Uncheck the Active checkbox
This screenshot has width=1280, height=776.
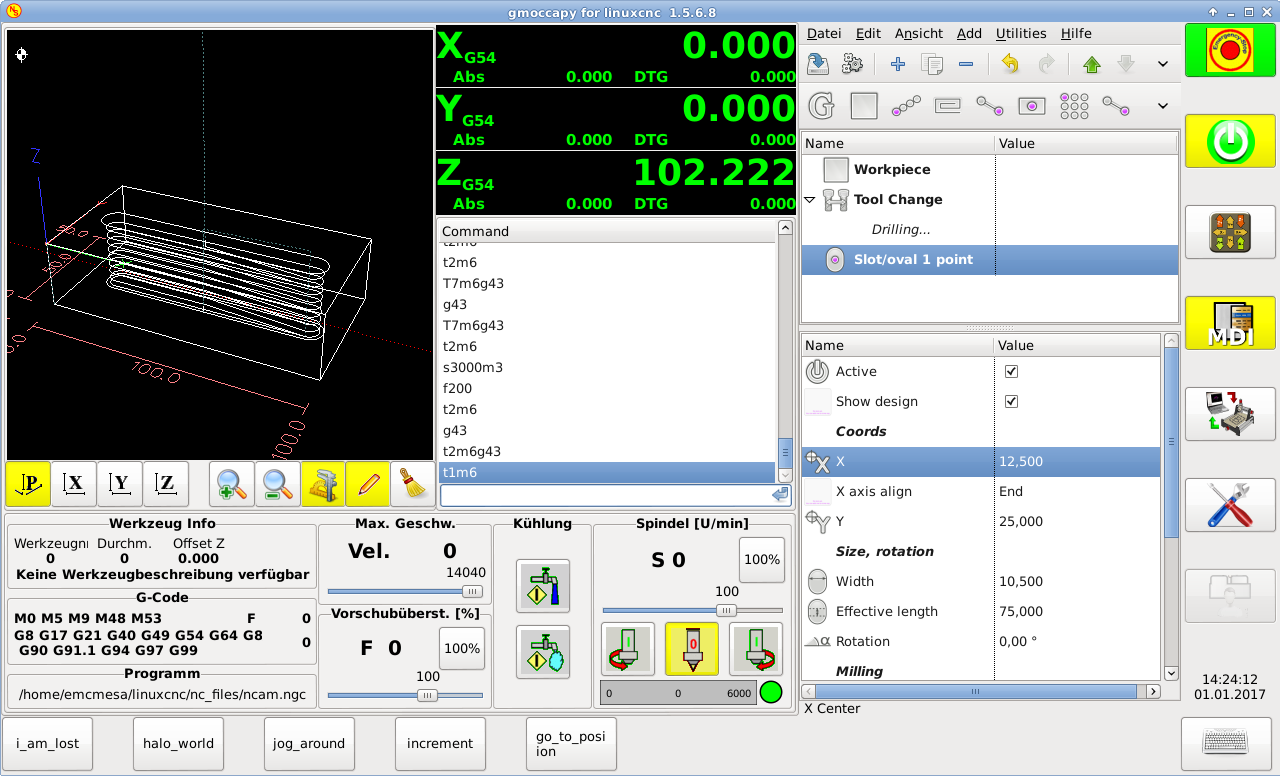1011,371
